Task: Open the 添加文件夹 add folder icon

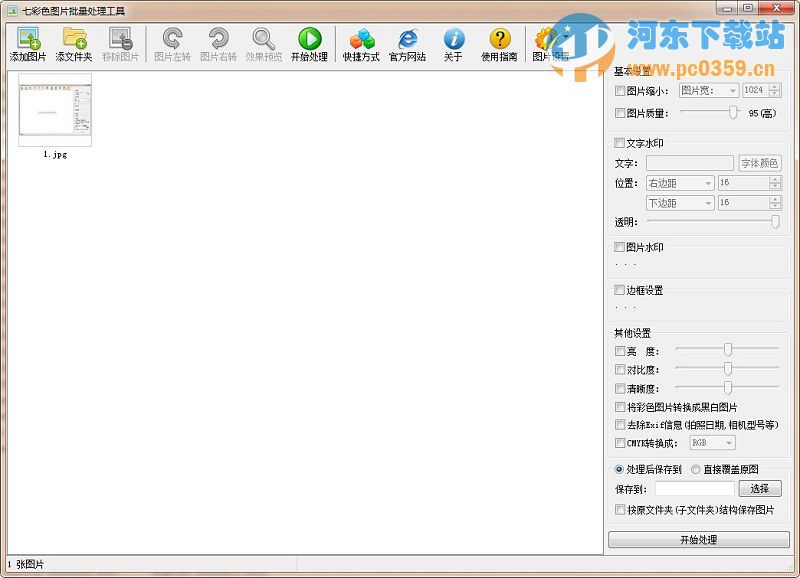Action: click(75, 42)
